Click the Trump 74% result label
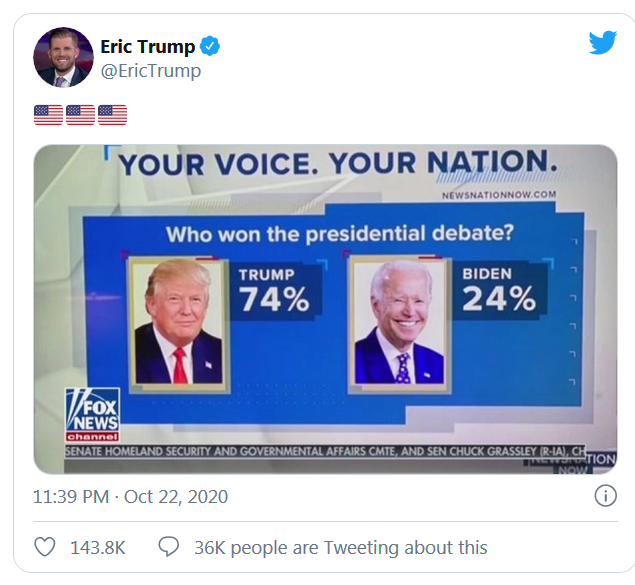 click(272, 292)
